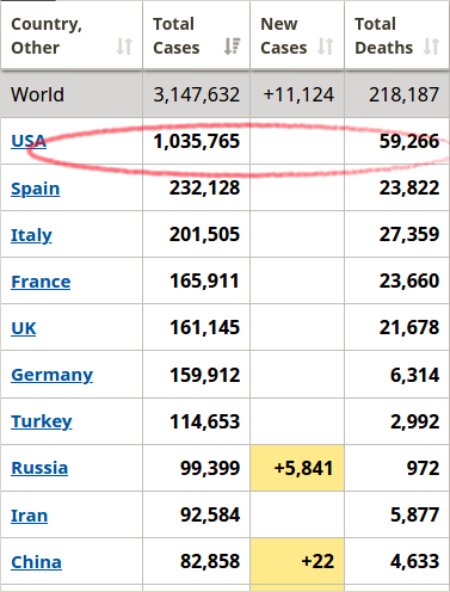Click China's highlighted +22 new cases cell
The height and width of the screenshot is (592, 450).
[297, 562]
